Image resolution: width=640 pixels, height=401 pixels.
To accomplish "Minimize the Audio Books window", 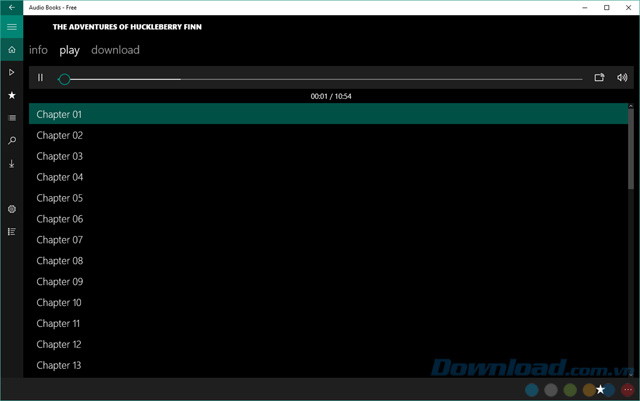I will [x=584, y=7].
